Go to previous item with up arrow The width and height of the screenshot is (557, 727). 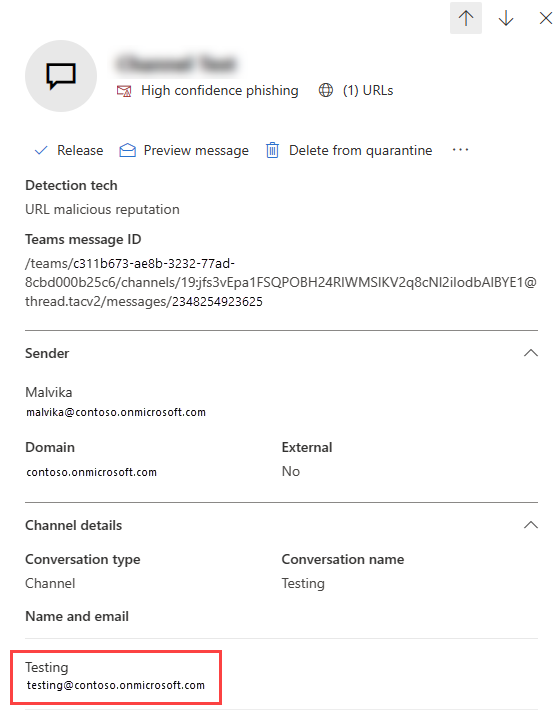pos(466,18)
